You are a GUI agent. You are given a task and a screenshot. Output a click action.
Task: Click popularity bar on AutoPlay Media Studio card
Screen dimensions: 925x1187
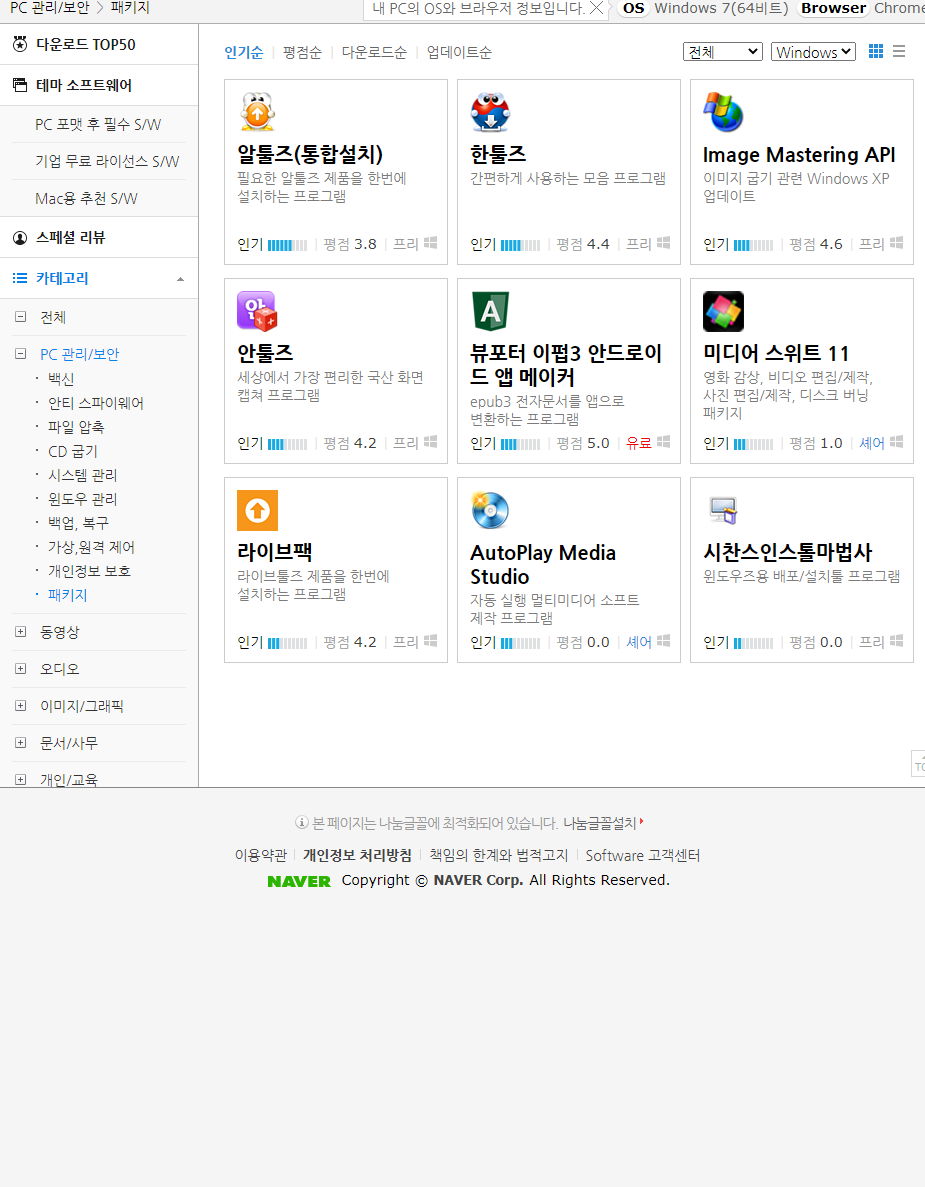(521, 643)
